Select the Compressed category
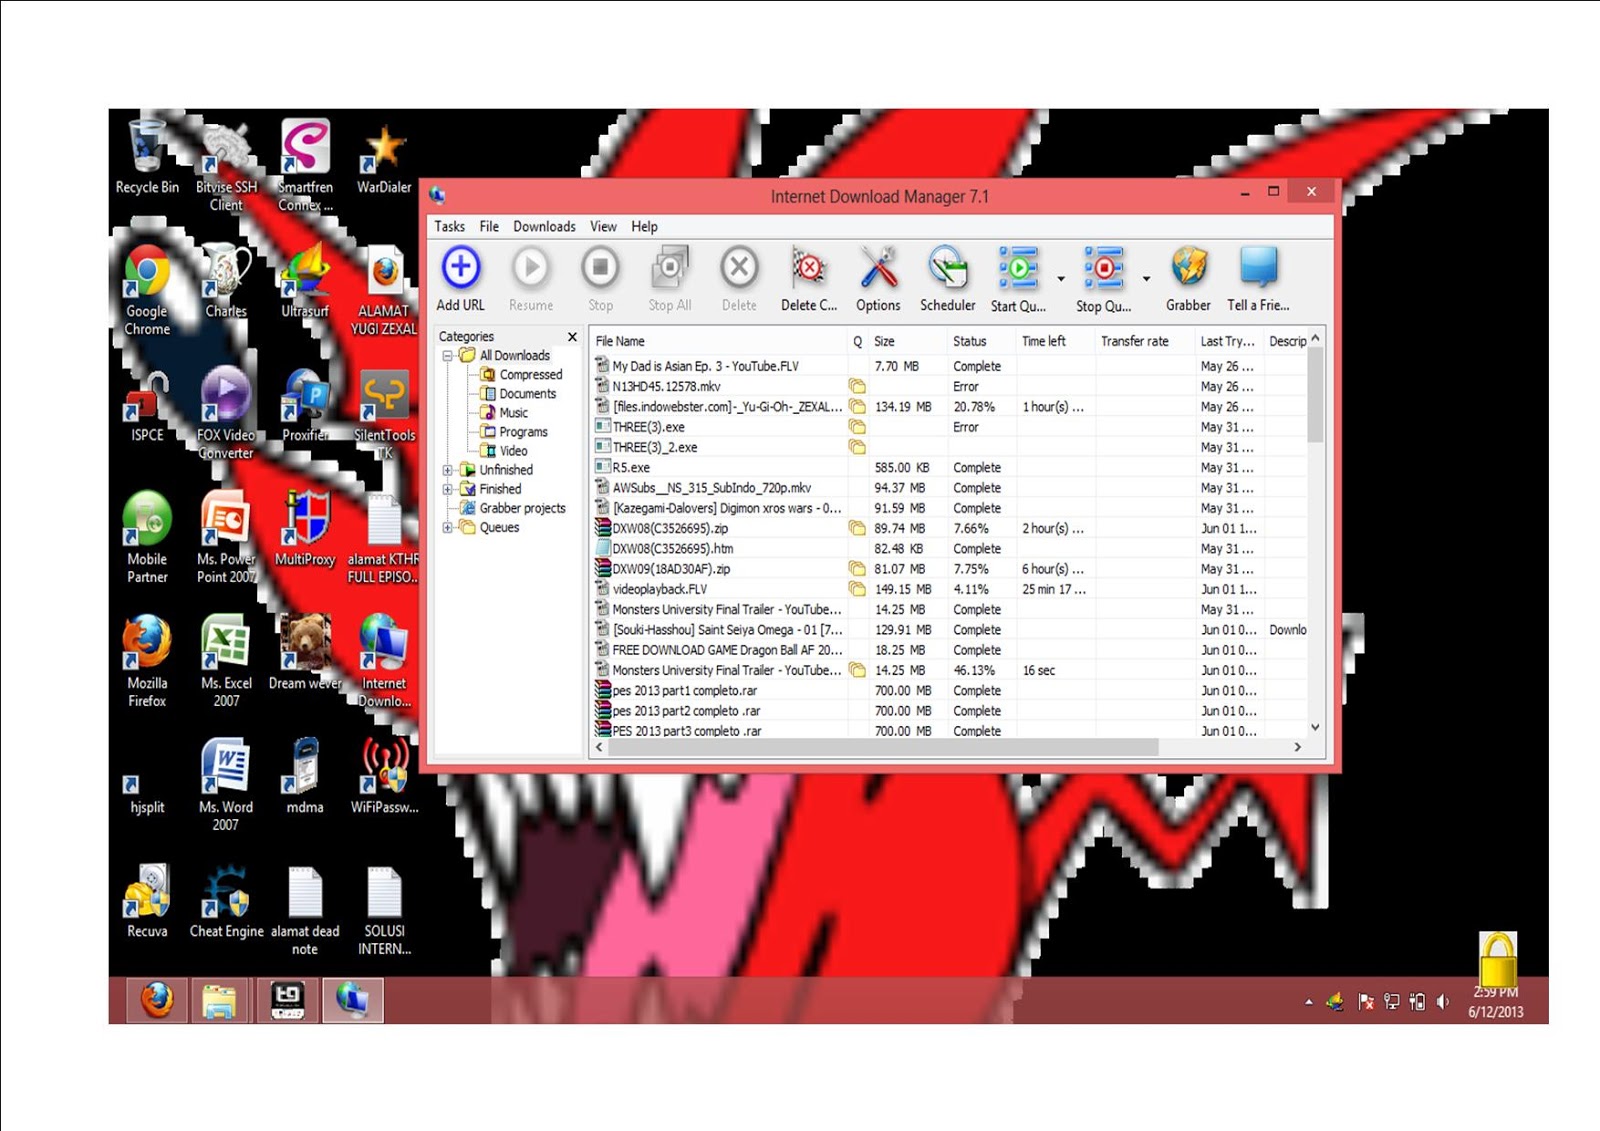 point(530,375)
